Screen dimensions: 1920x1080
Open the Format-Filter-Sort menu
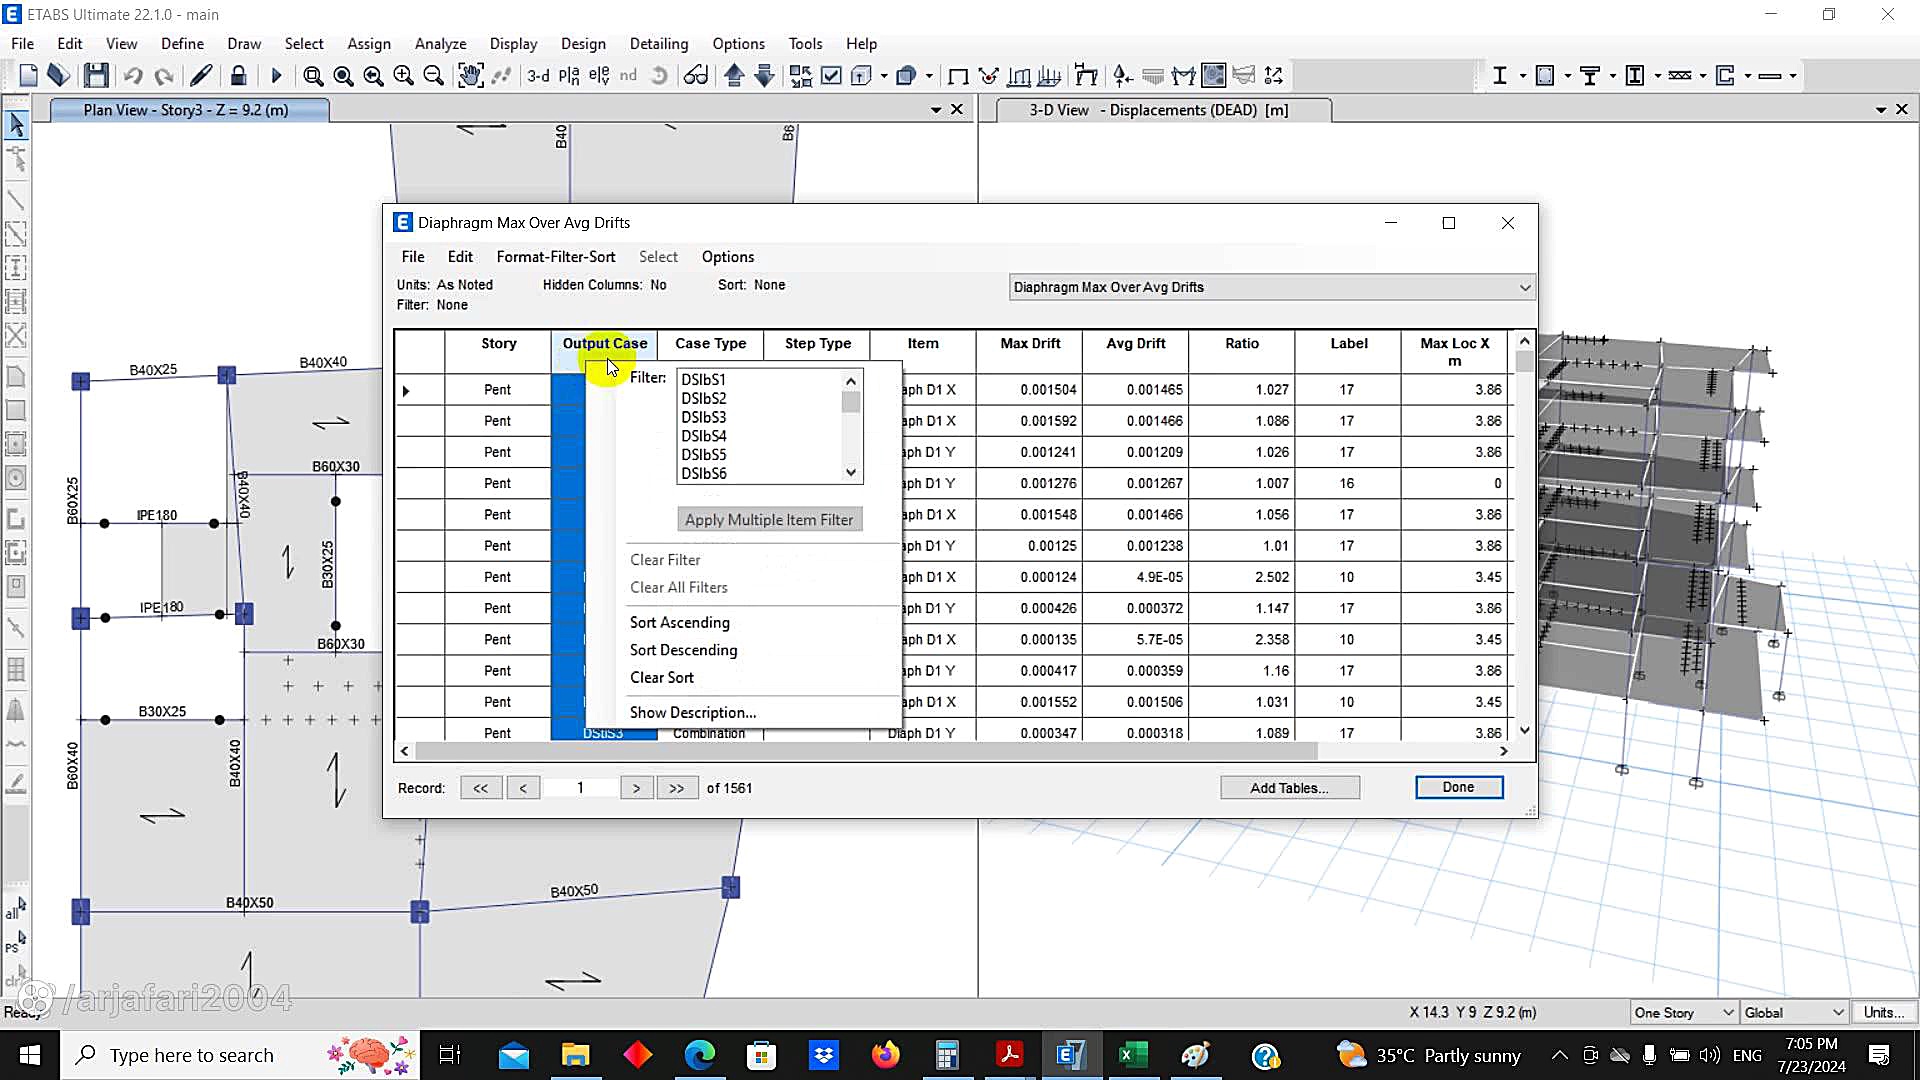pyautogui.click(x=556, y=257)
